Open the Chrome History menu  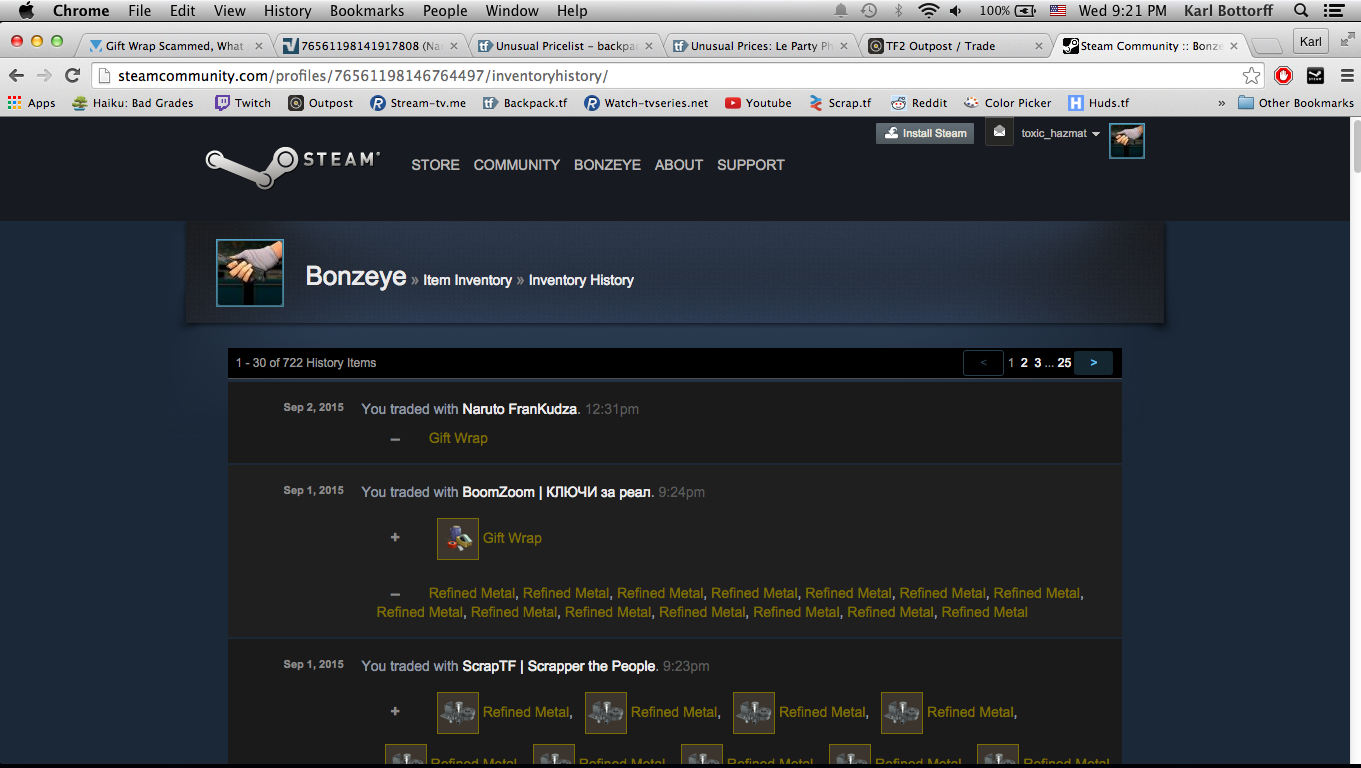tap(287, 11)
